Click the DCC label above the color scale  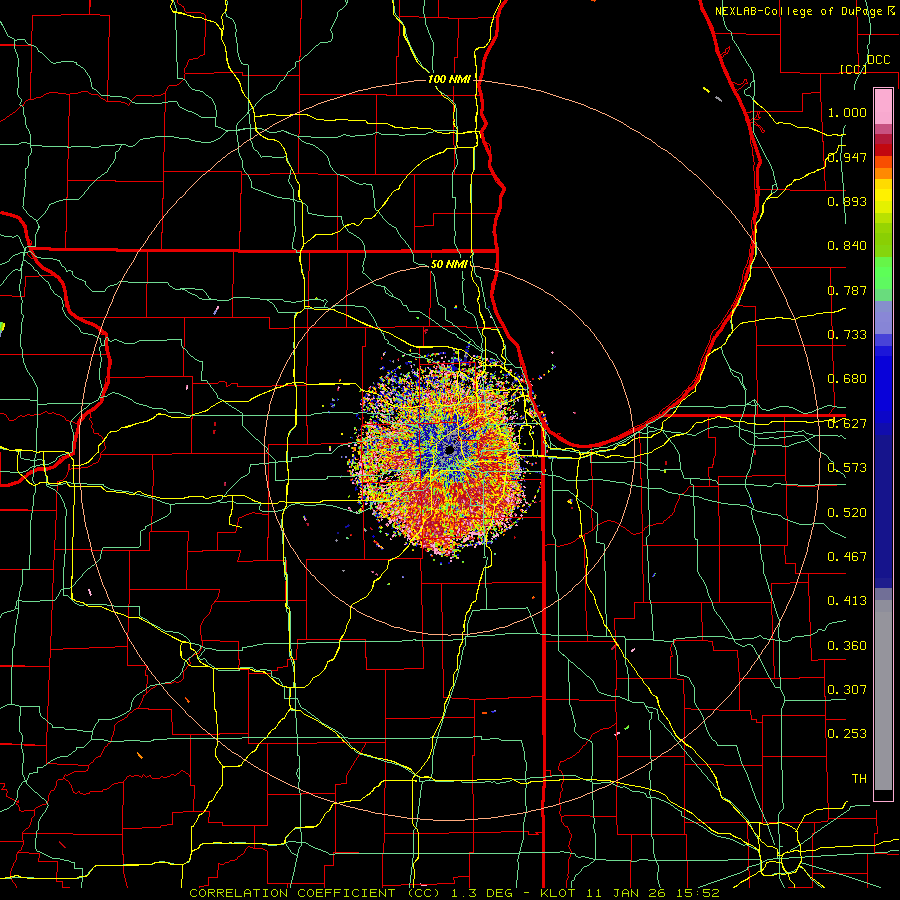tap(878, 60)
